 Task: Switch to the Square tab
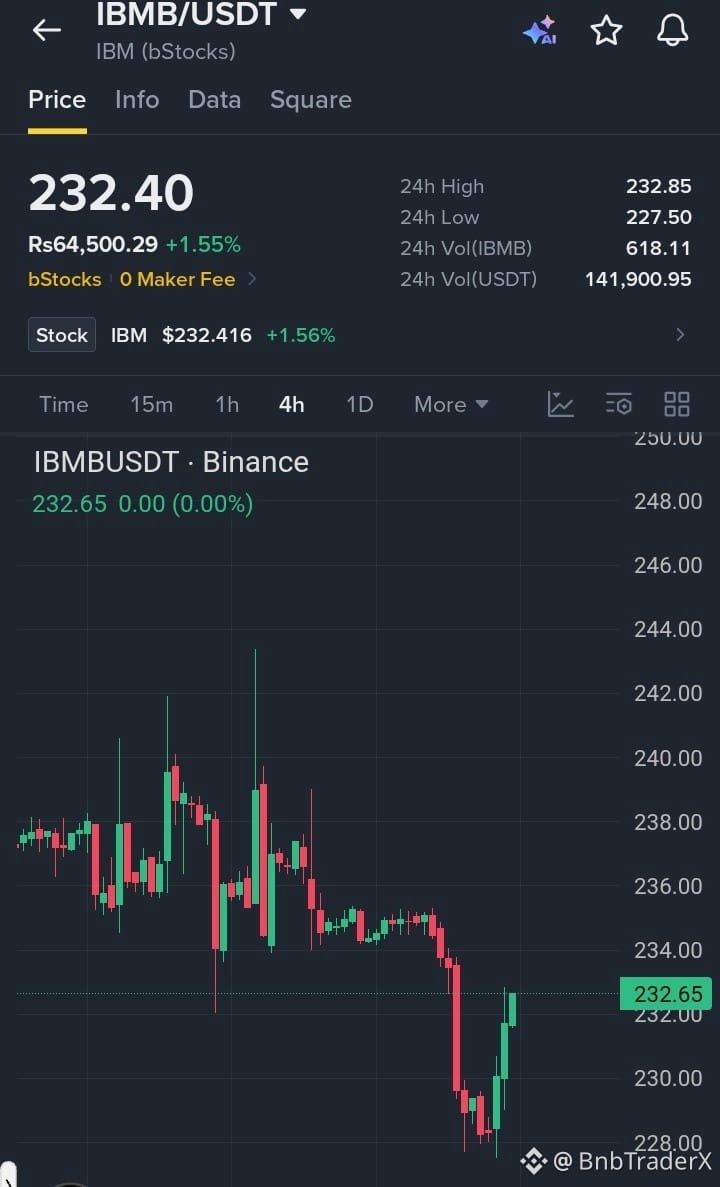(x=310, y=100)
